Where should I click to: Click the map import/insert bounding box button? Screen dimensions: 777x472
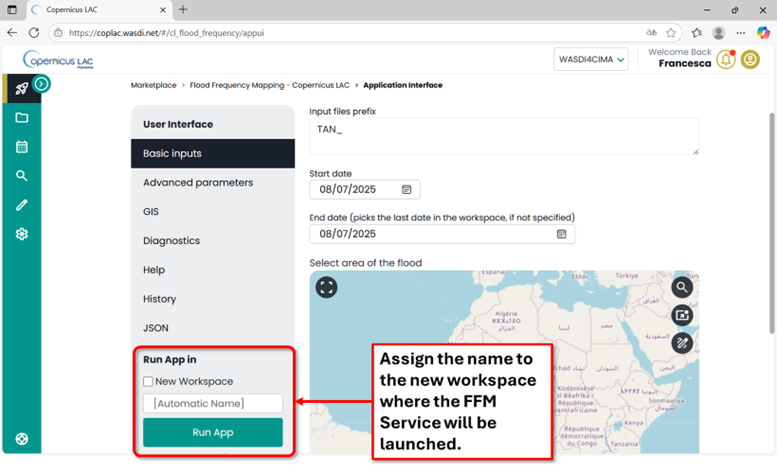pos(682,315)
